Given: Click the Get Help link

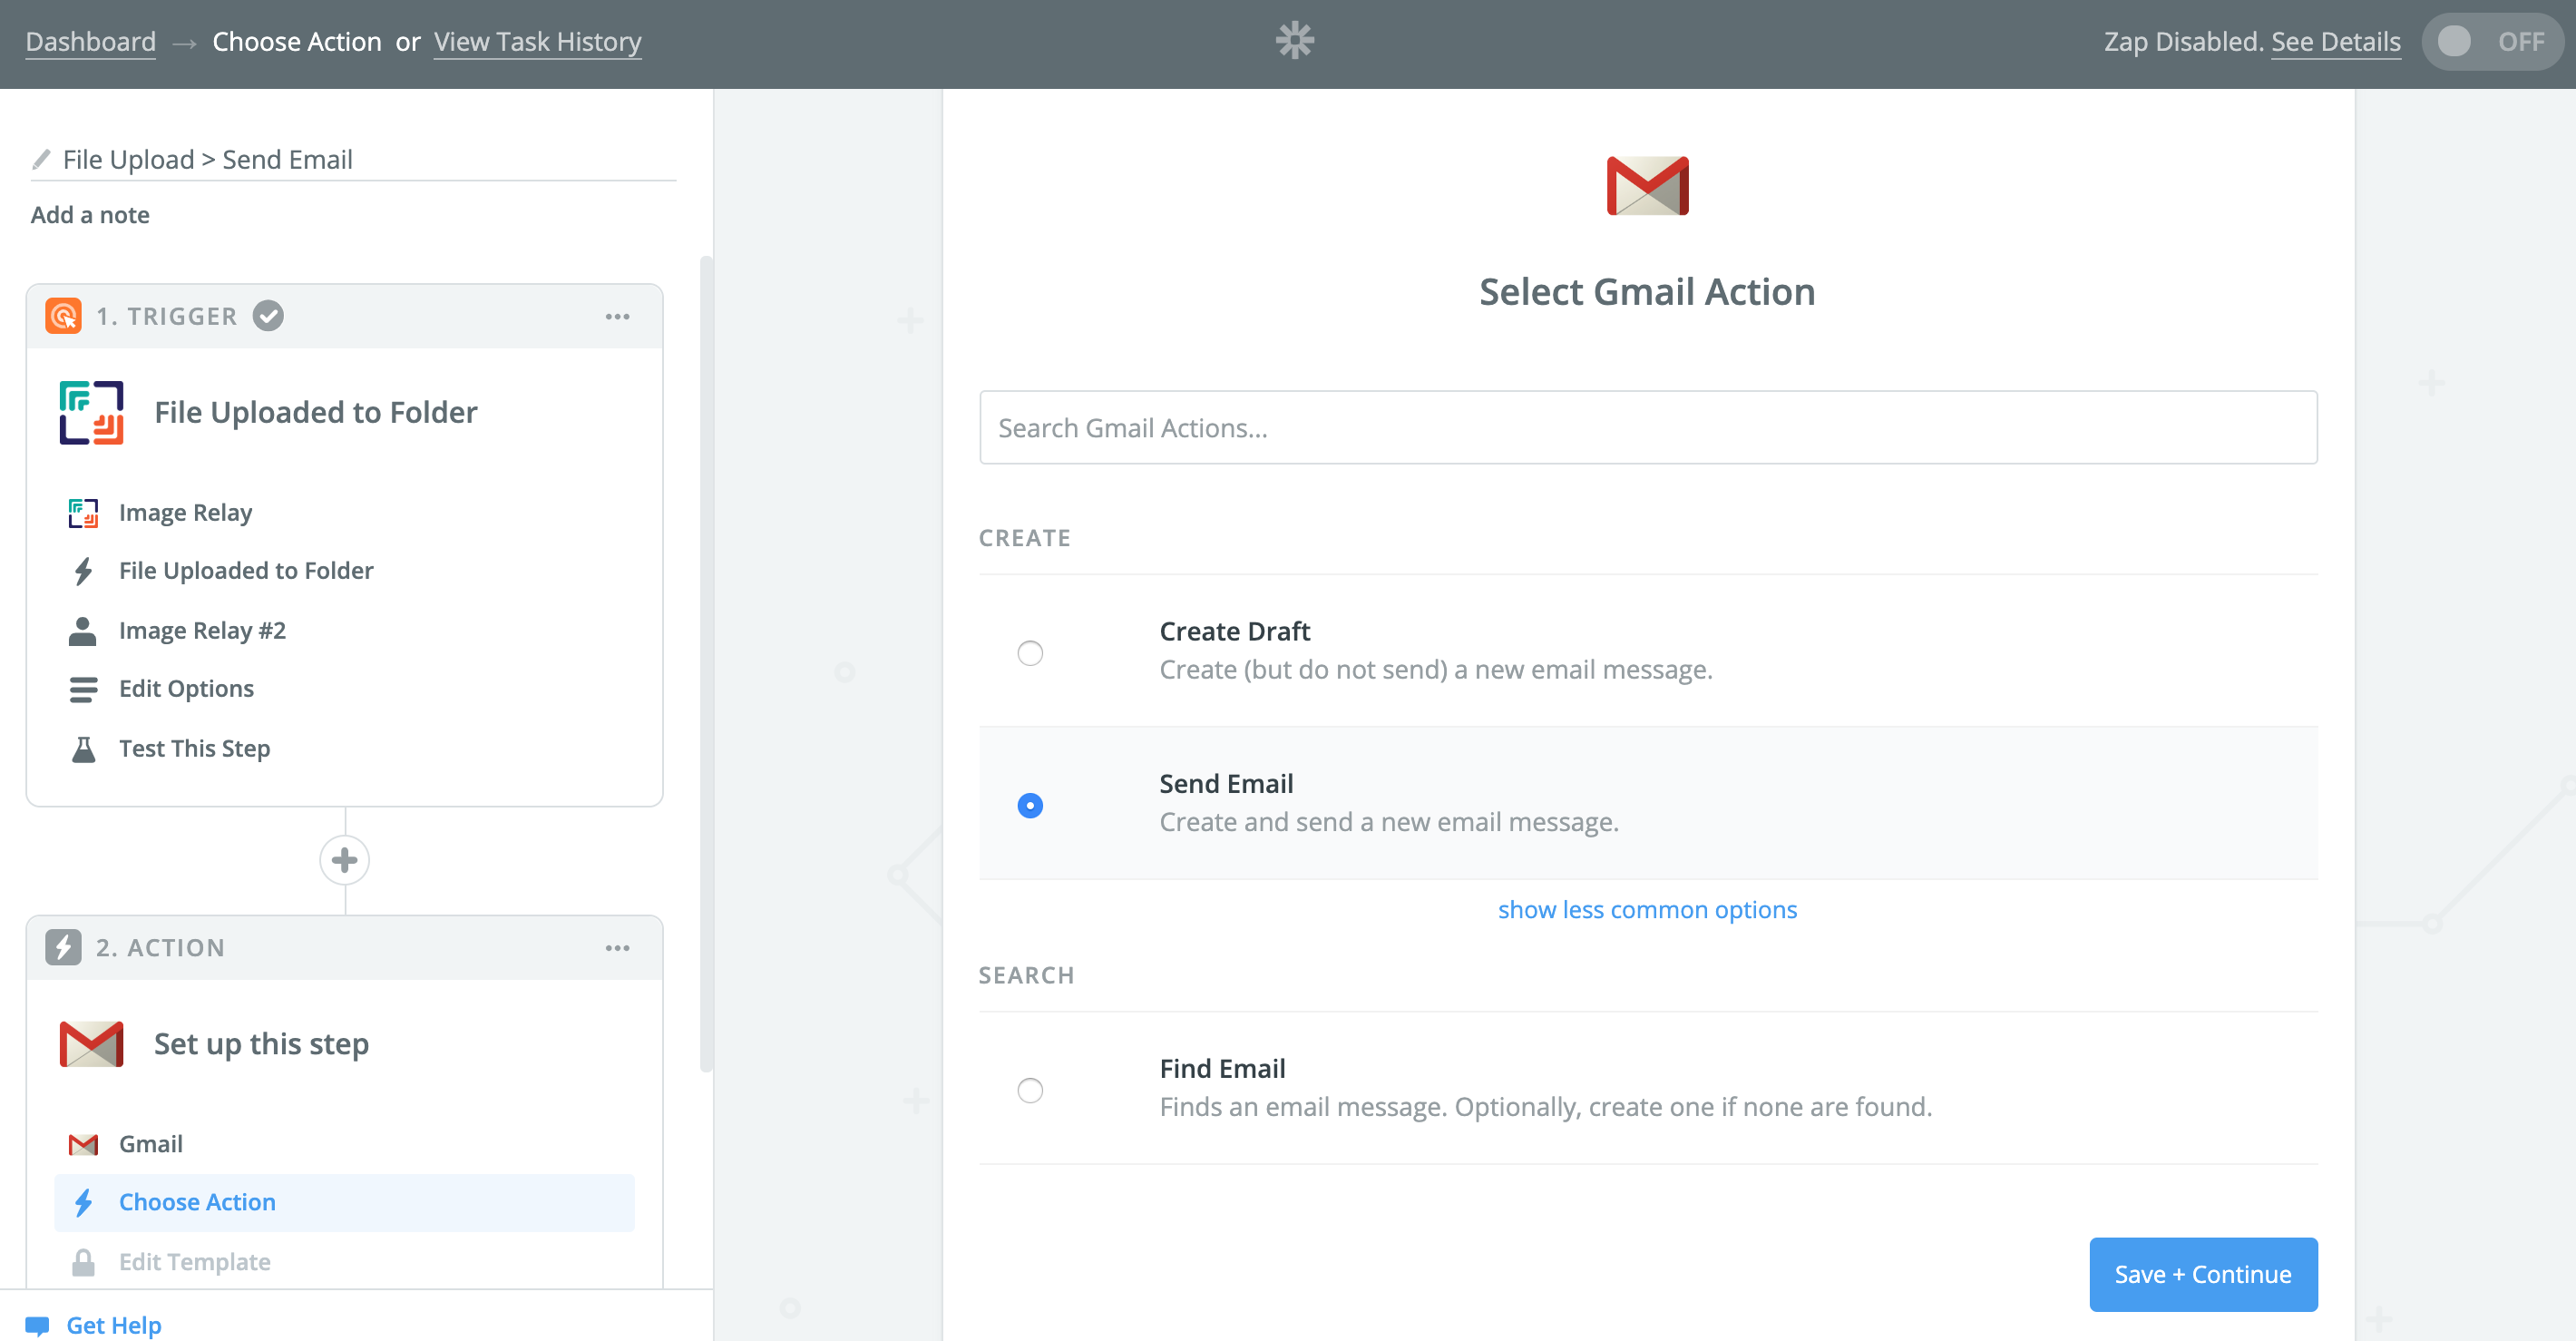Looking at the screenshot, I should click(113, 1325).
